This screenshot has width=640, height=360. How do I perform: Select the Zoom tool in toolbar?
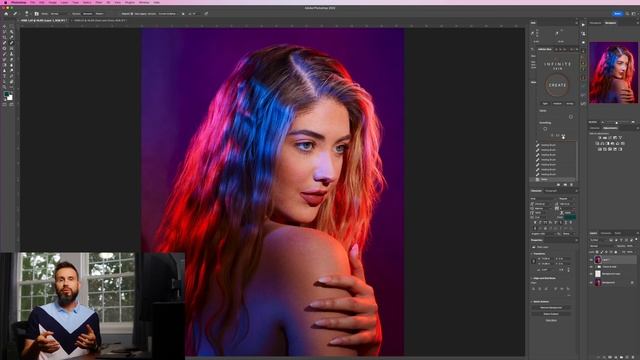point(4,87)
